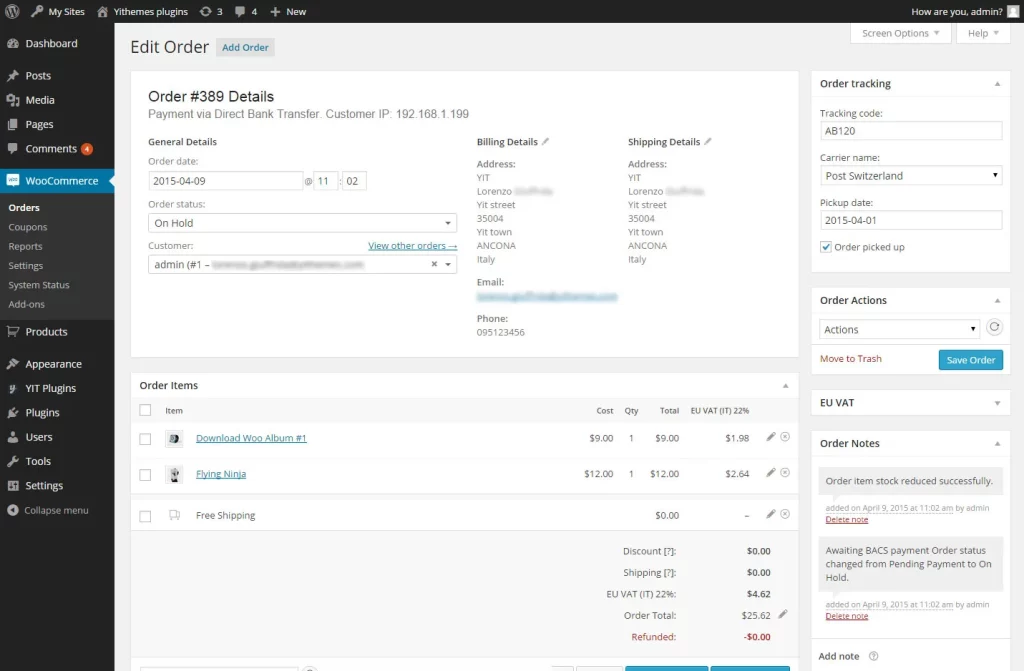Image resolution: width=1024 pixels, height=671 pixels.
Task: Click the WordPress logo icon
Action: [x=12, y=11]
